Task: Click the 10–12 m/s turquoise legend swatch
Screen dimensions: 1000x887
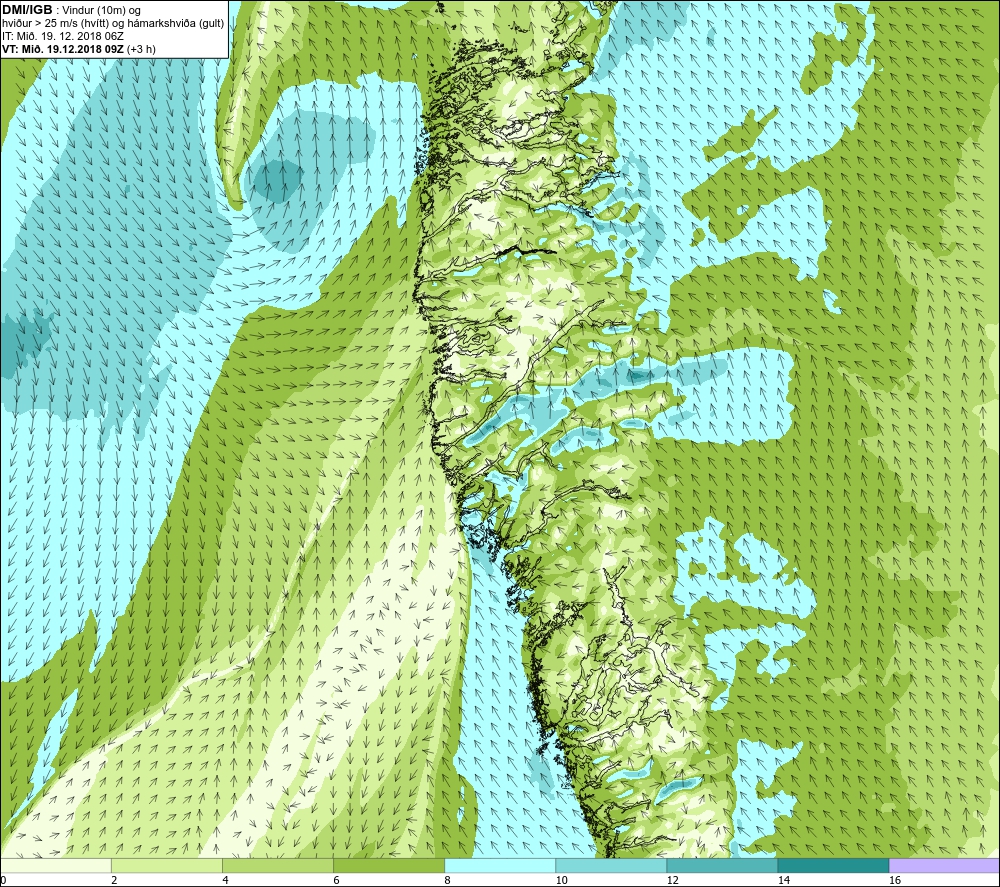Action: click(610, 866)
